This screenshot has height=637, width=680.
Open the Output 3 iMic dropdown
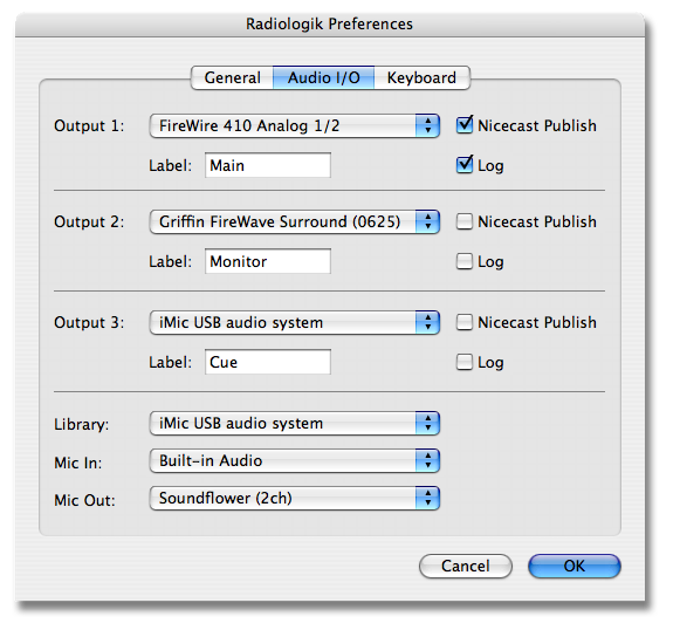click(x=294, y=323)
